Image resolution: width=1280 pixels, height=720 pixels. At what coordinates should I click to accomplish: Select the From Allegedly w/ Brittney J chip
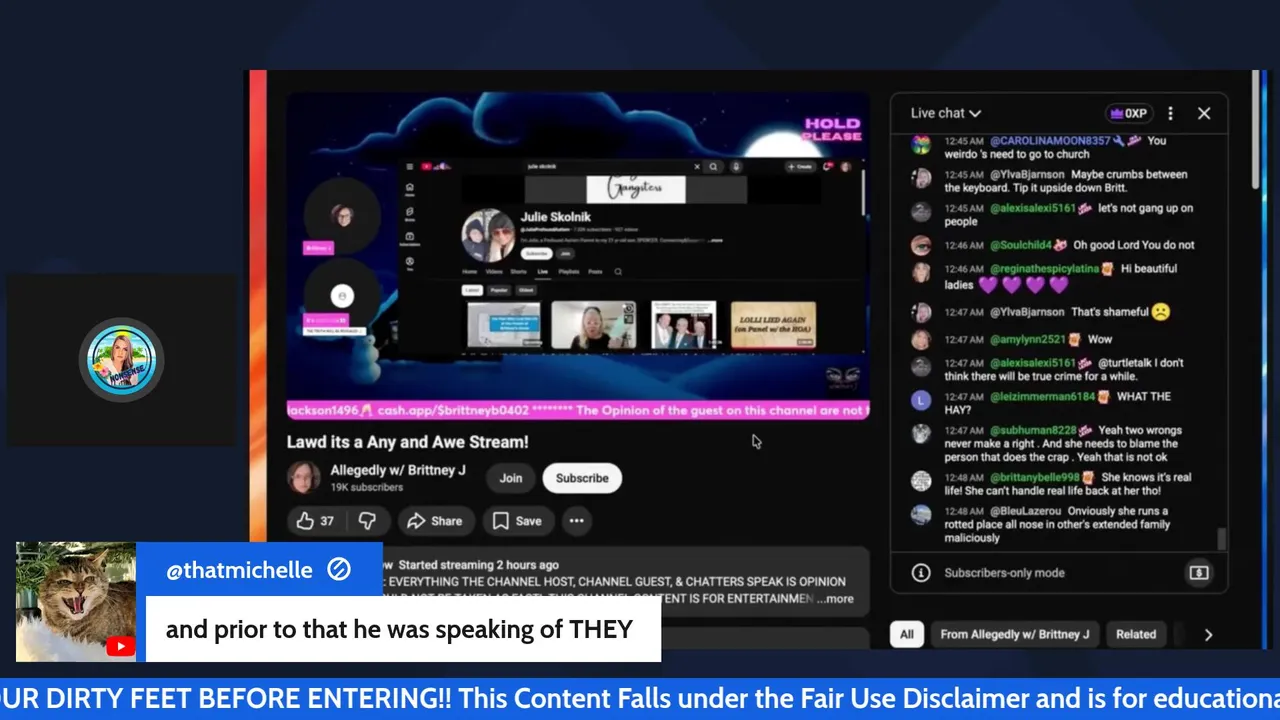coord(1015,634)
